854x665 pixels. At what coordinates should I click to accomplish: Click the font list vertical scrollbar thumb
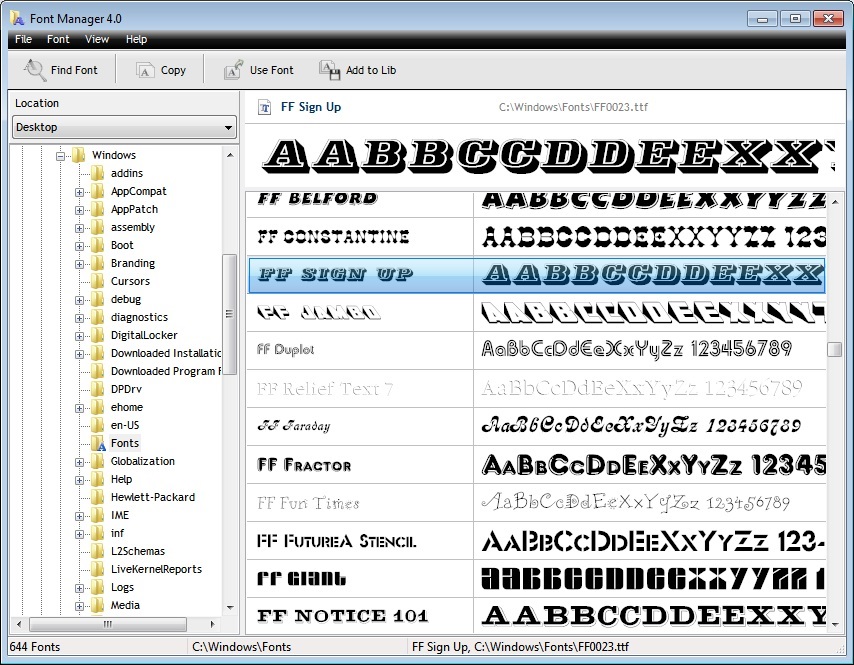pos(834,349)
